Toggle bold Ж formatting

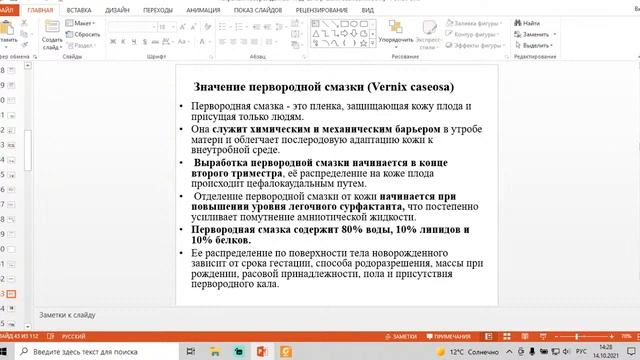[113, 42]
